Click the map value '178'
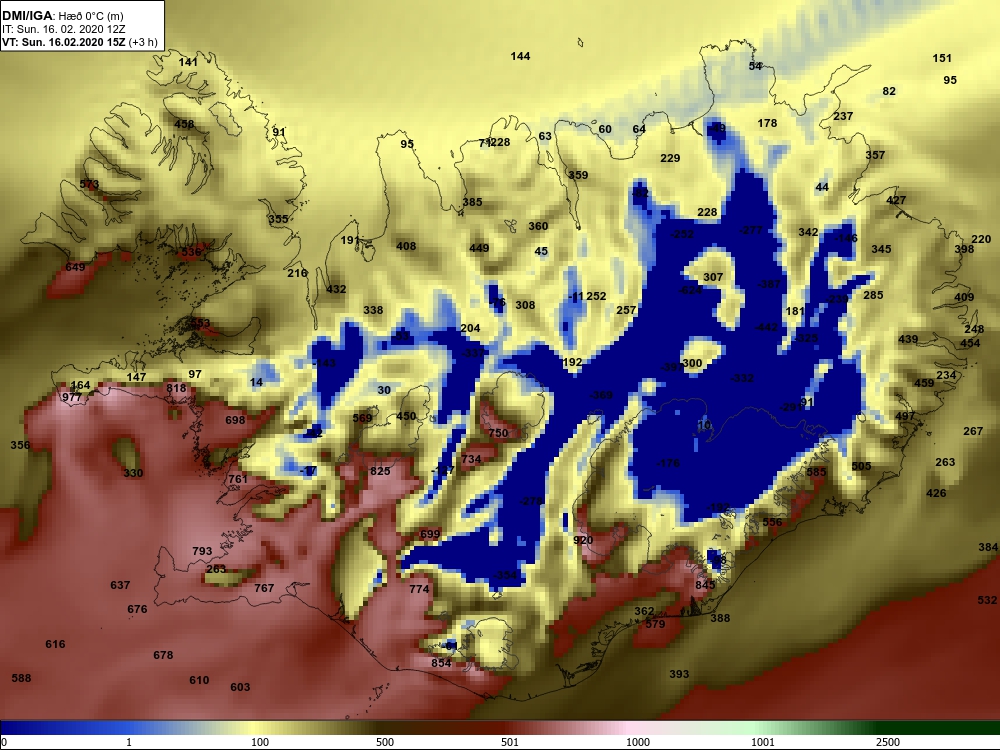This screenshot has height=750, width=1000. tap(767, 123)
